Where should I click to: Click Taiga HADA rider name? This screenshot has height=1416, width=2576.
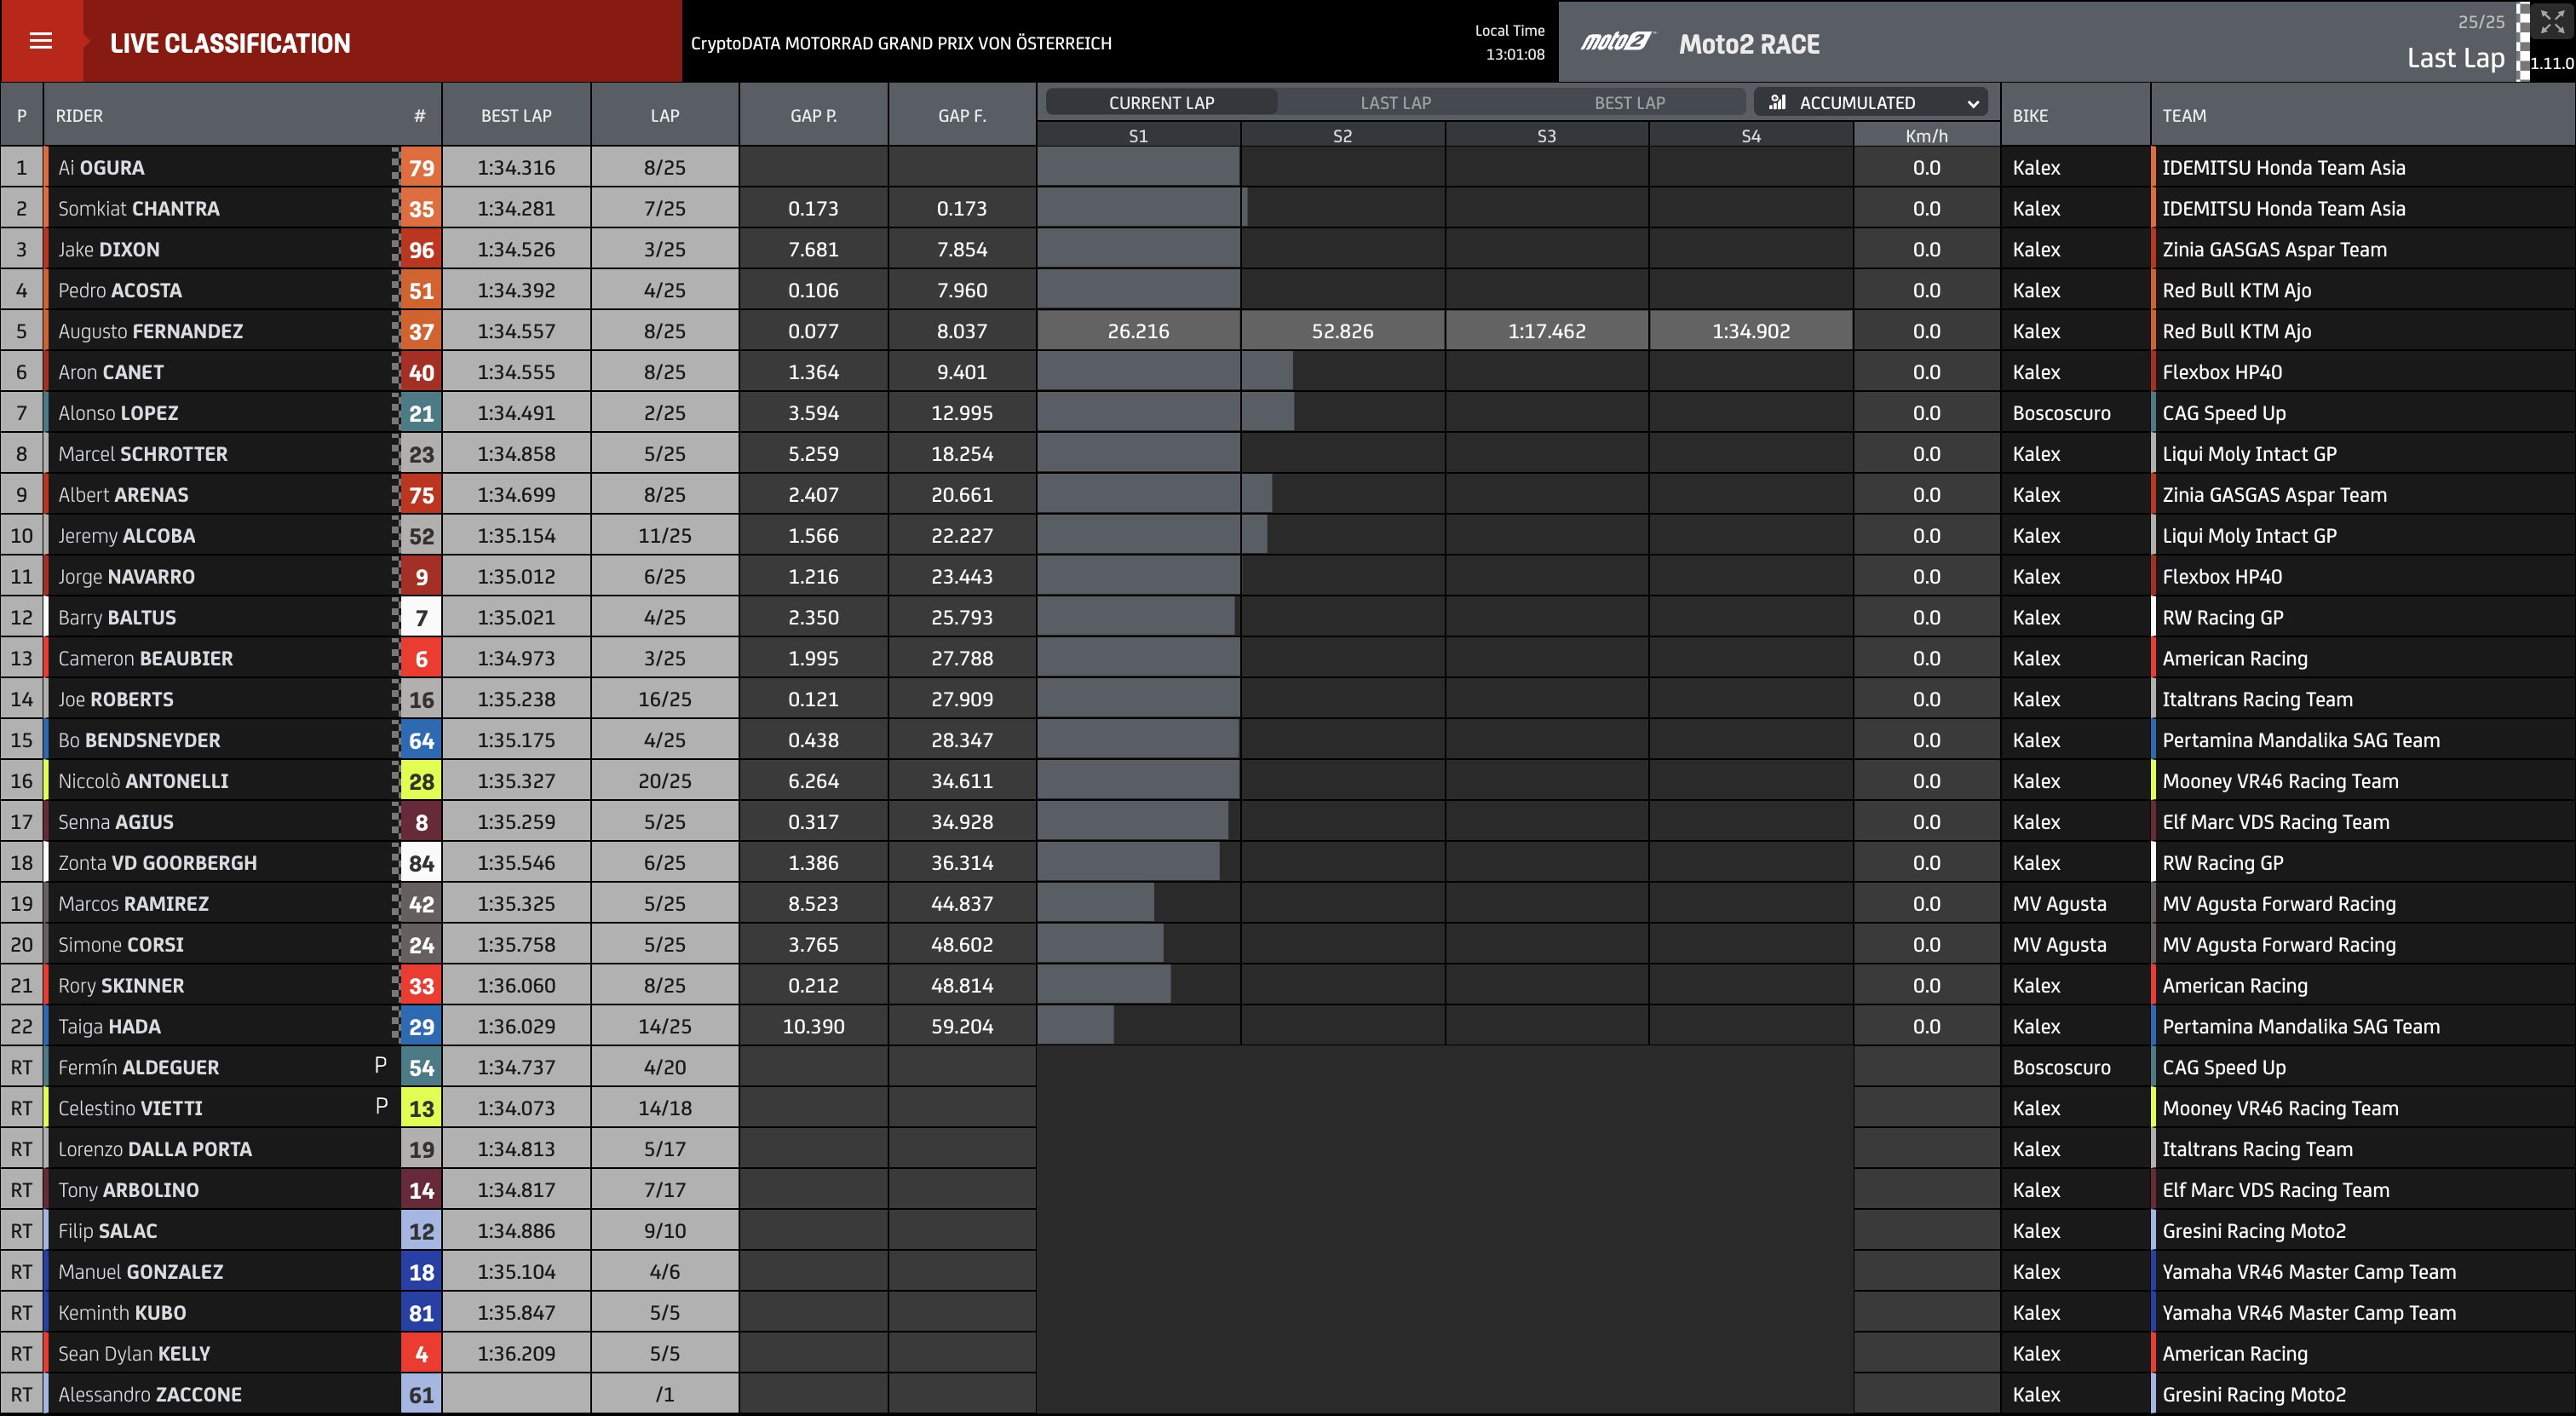click(x=109, y=1026)
